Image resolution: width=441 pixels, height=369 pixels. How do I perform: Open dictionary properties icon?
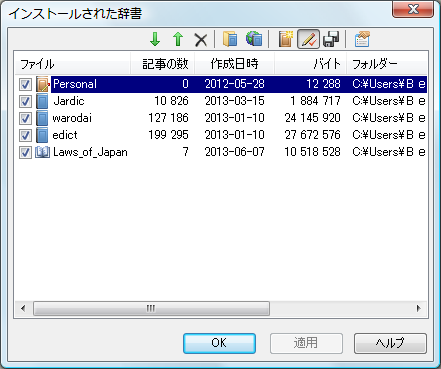pos(362,39)
